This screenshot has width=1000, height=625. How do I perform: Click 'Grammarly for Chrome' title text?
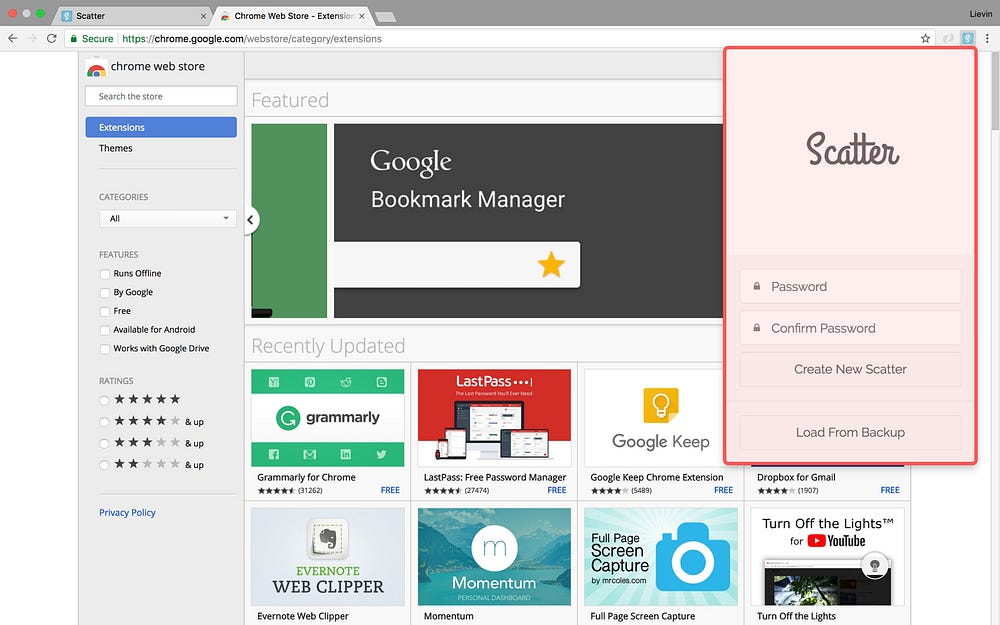[306, 477]
